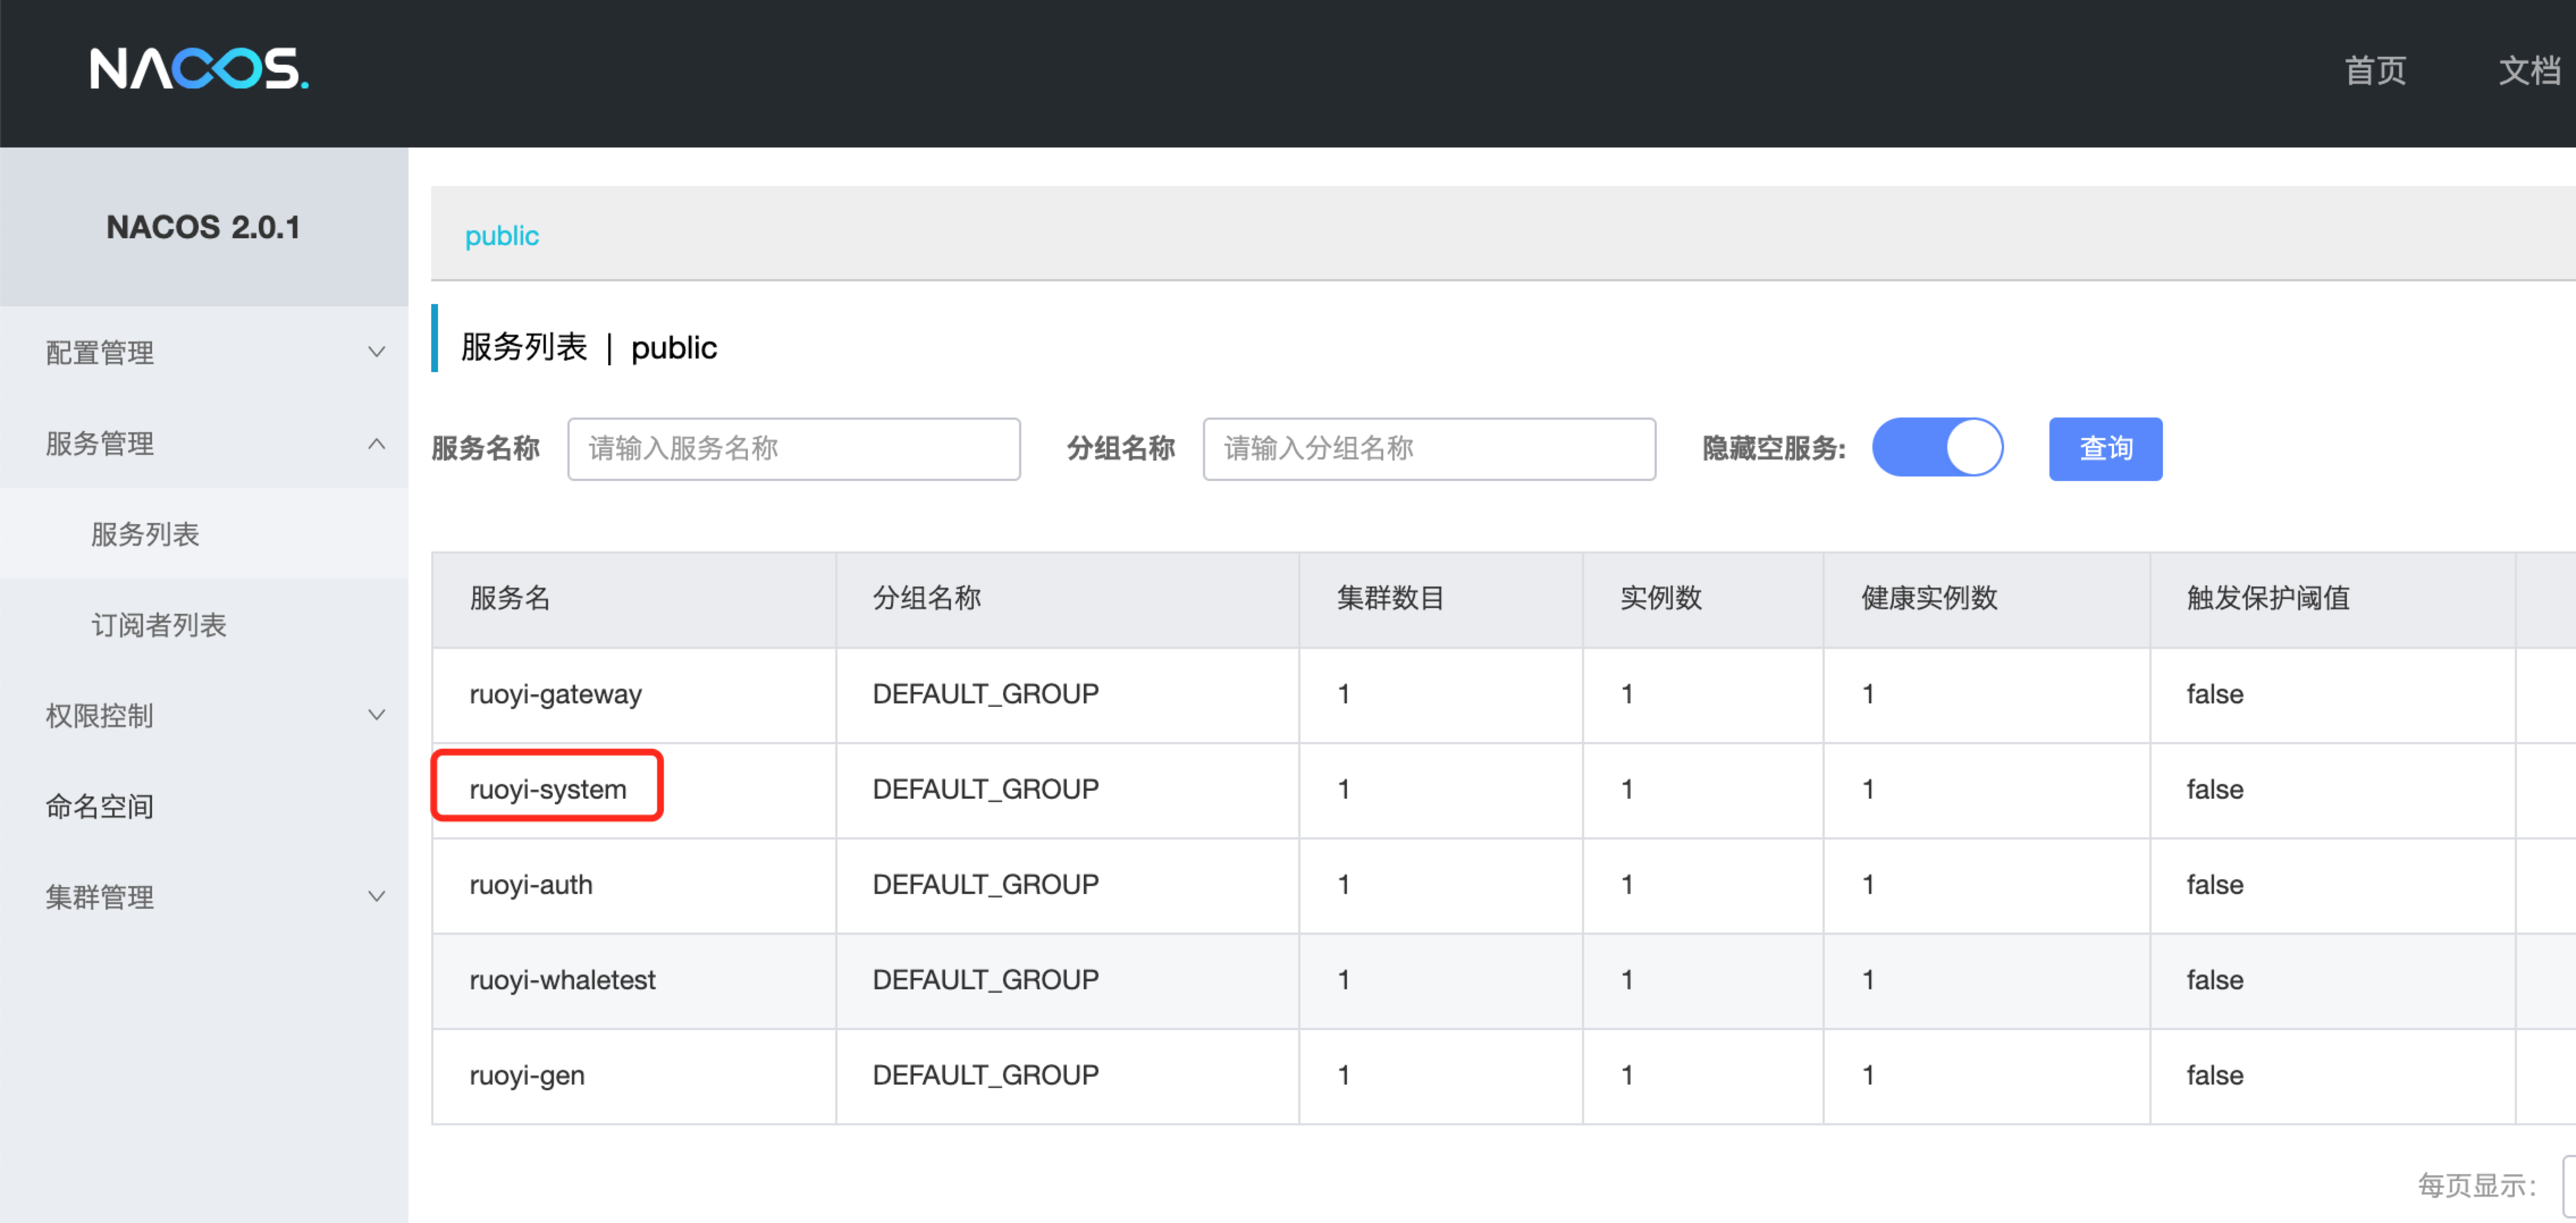Expand the 集群管理 menu chevron
Screen dimensions: 2576x1223
tap(376, 896)
